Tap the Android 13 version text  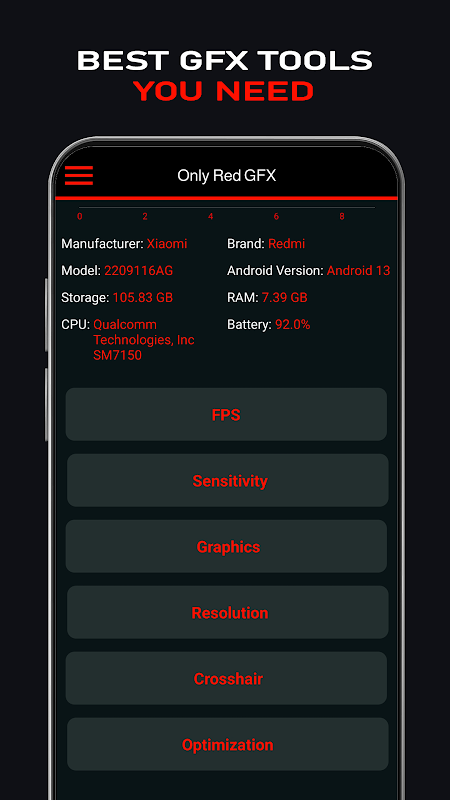(x=358, y=270)
